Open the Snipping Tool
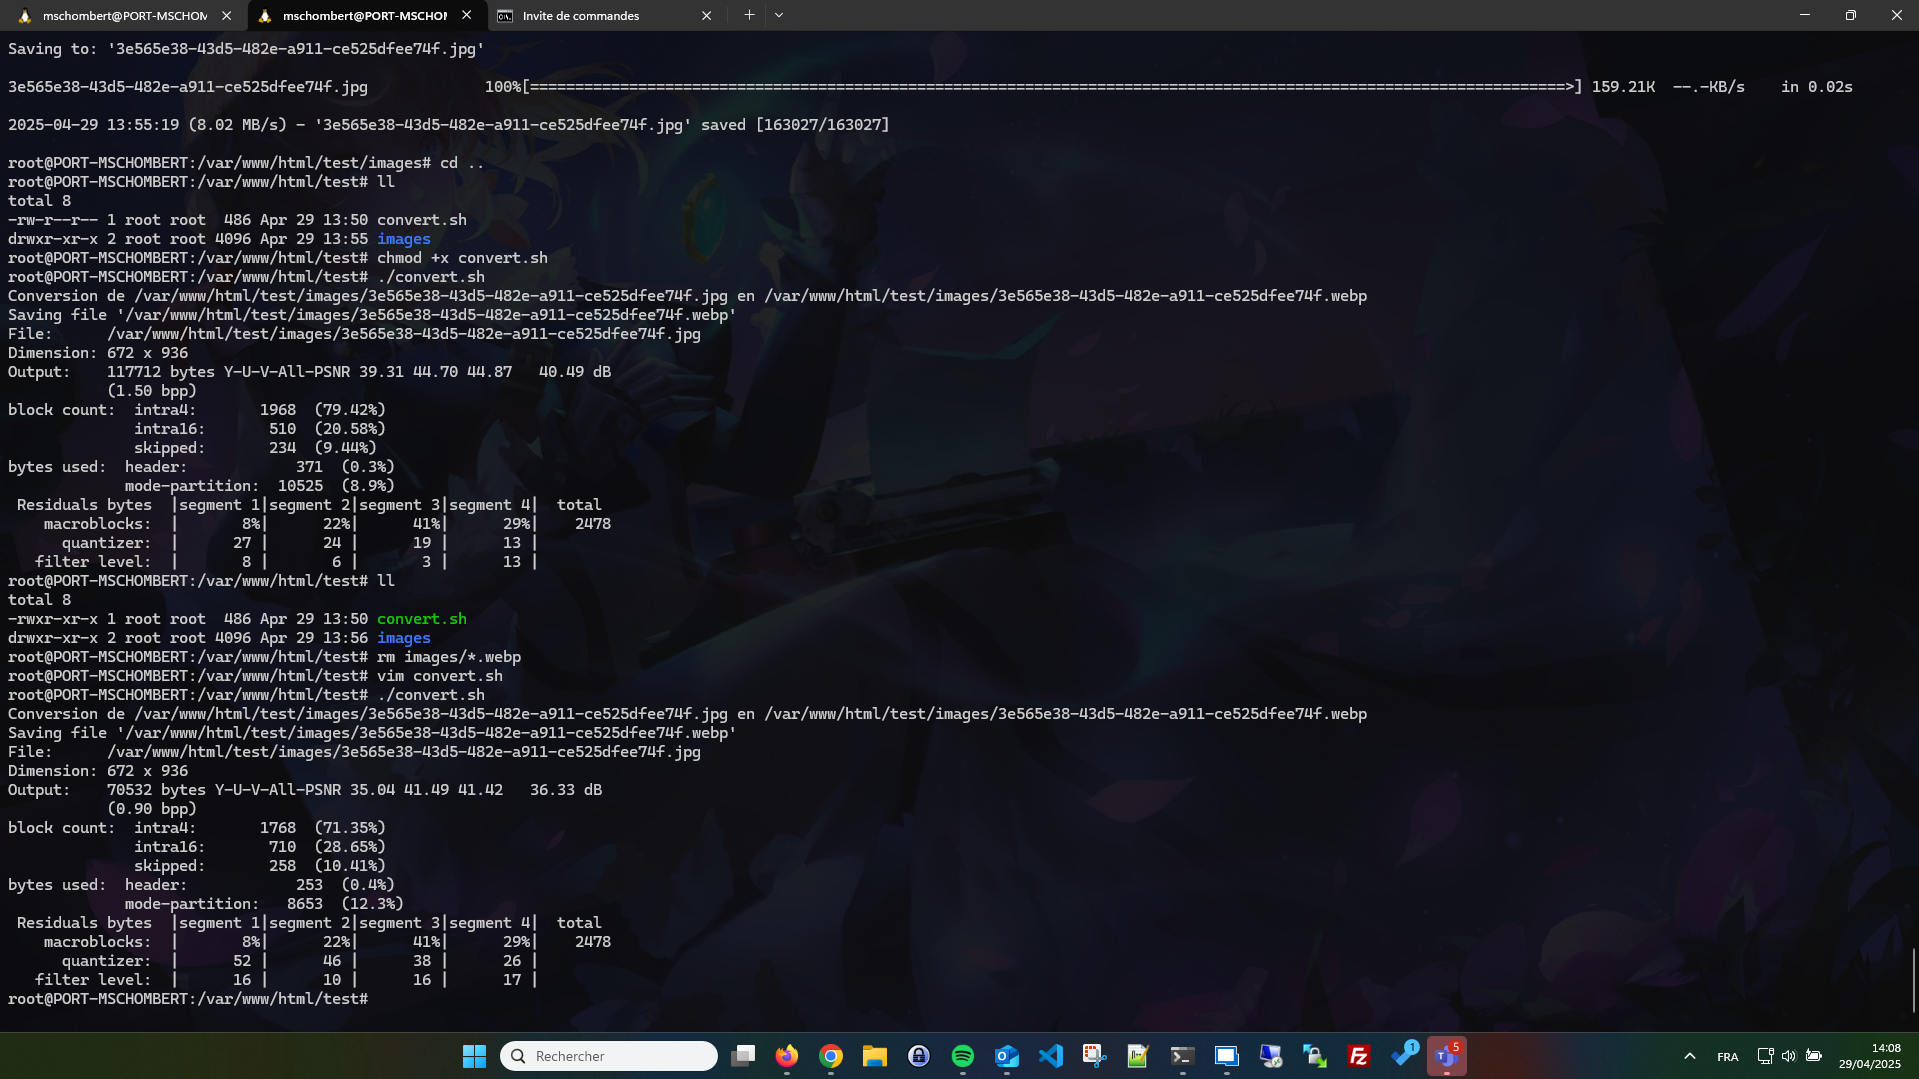Viewport: 1919px width, 1079px height. click(x=1094, y=1056)
